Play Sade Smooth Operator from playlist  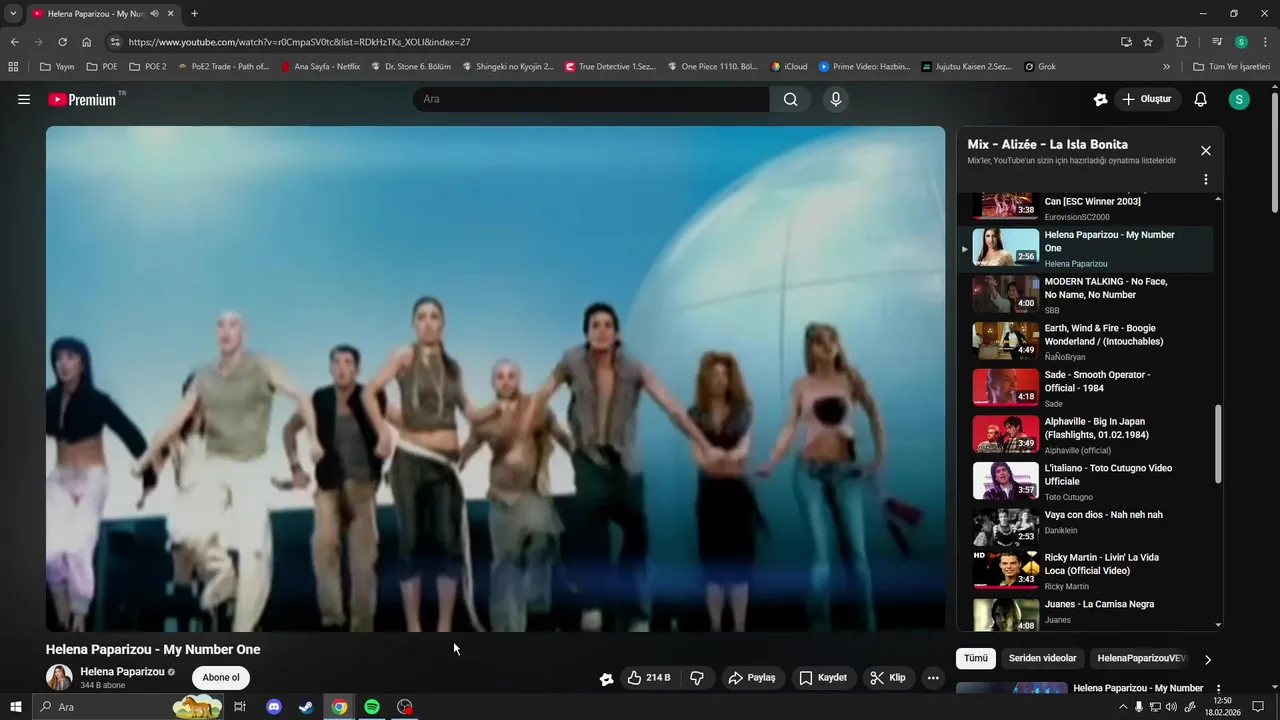click(1085, 388)
